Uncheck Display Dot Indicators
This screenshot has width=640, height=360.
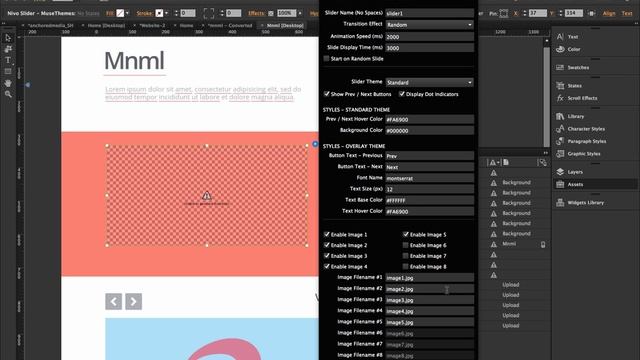tap(402, 94)
